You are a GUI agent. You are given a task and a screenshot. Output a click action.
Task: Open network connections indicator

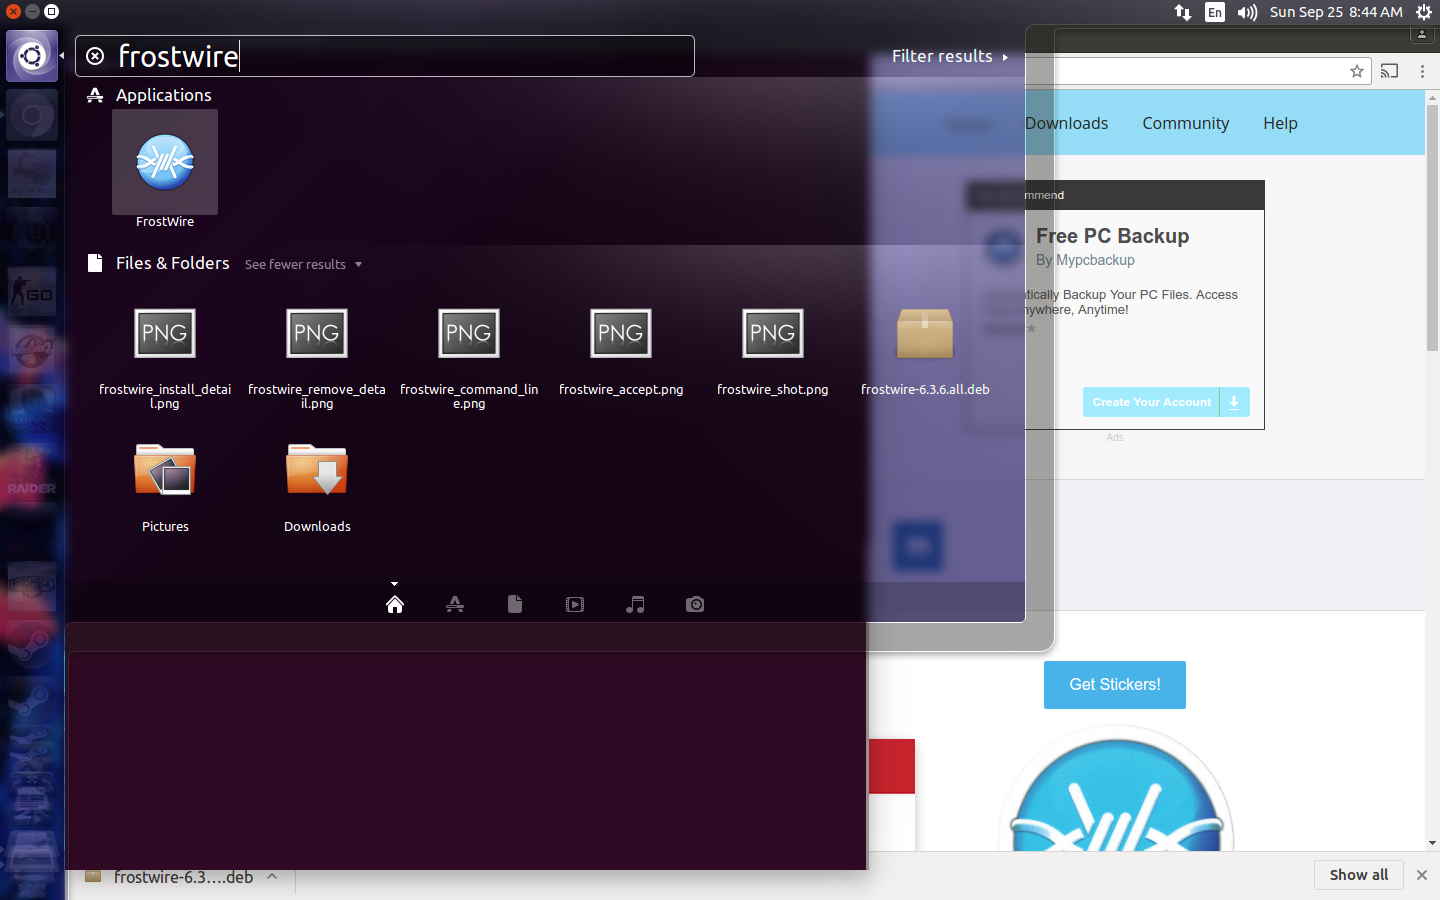pyautogui.click(x=1183, y=12)
